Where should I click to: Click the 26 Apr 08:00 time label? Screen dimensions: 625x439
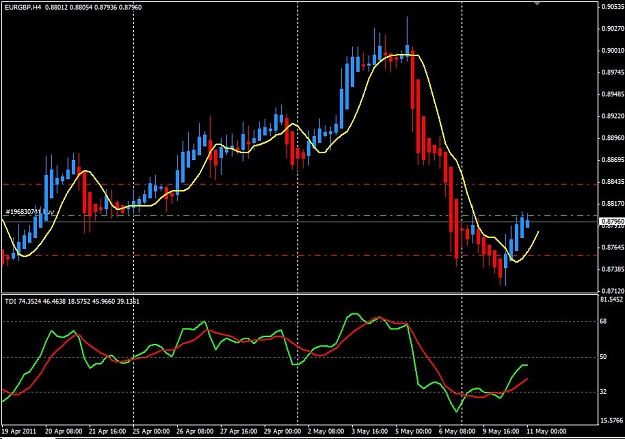[195, 431]
